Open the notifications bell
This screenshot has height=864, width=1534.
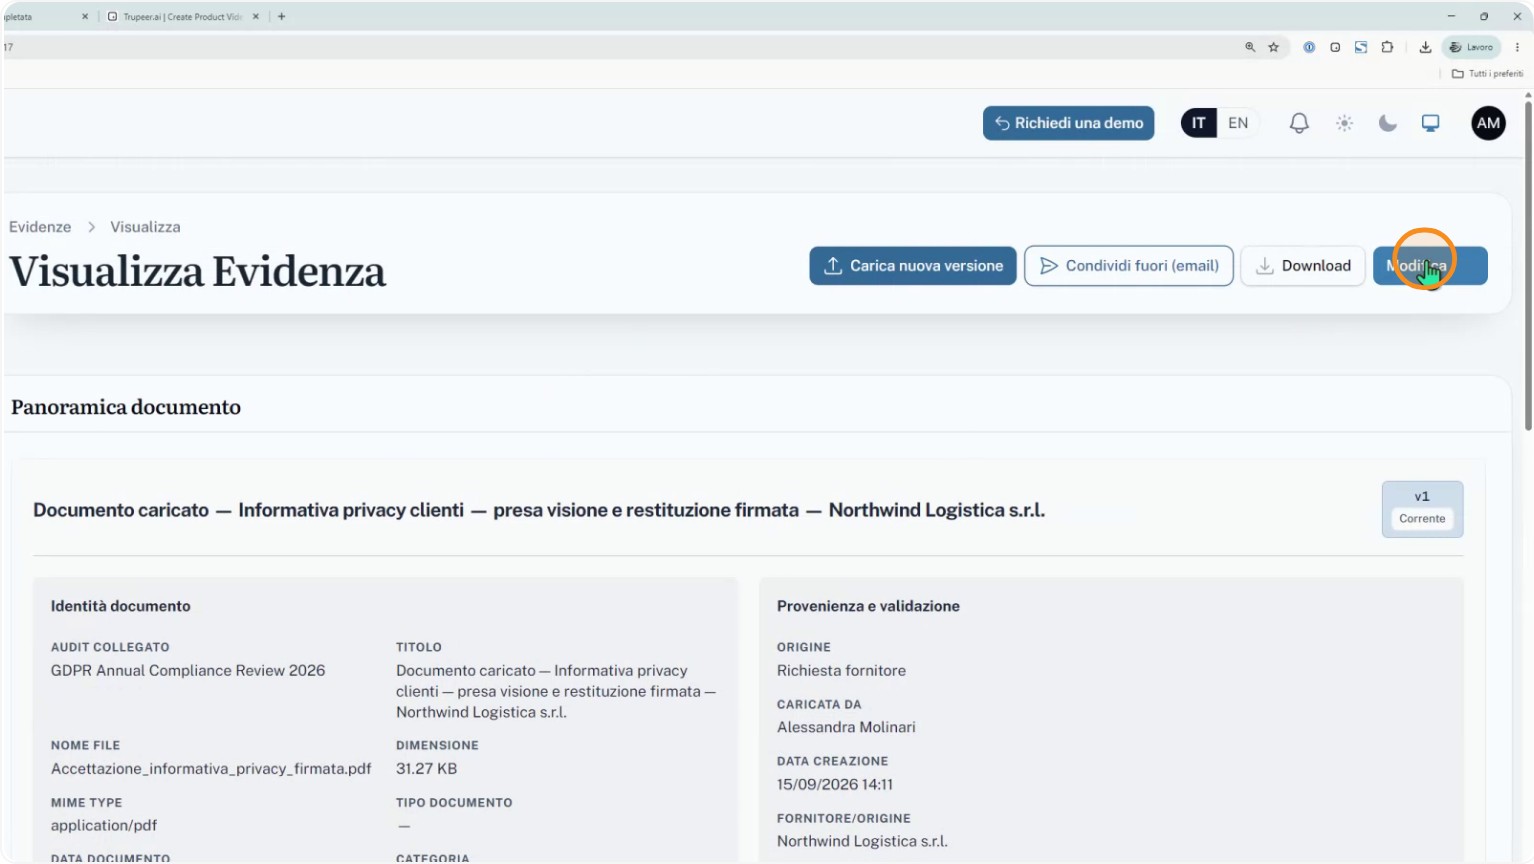click(x=1299, y=123)
